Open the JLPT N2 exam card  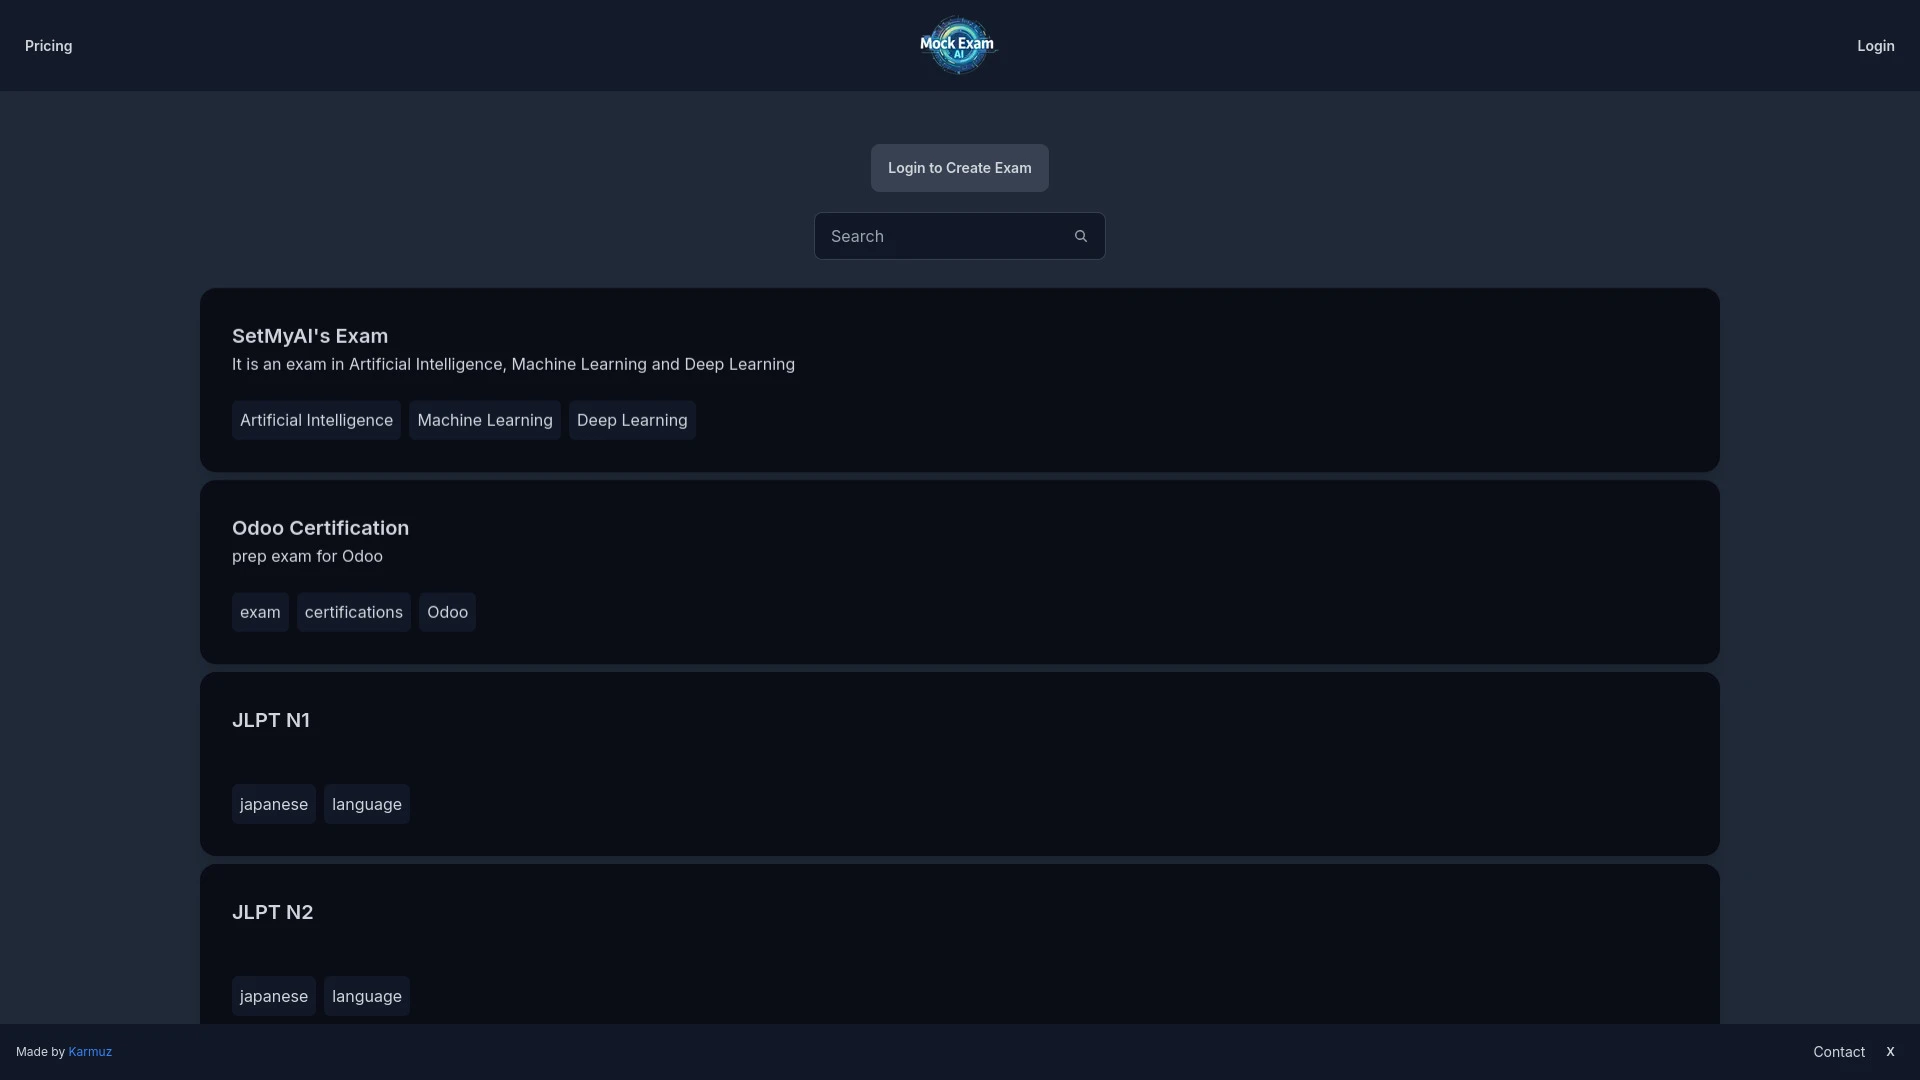point(272,911)
